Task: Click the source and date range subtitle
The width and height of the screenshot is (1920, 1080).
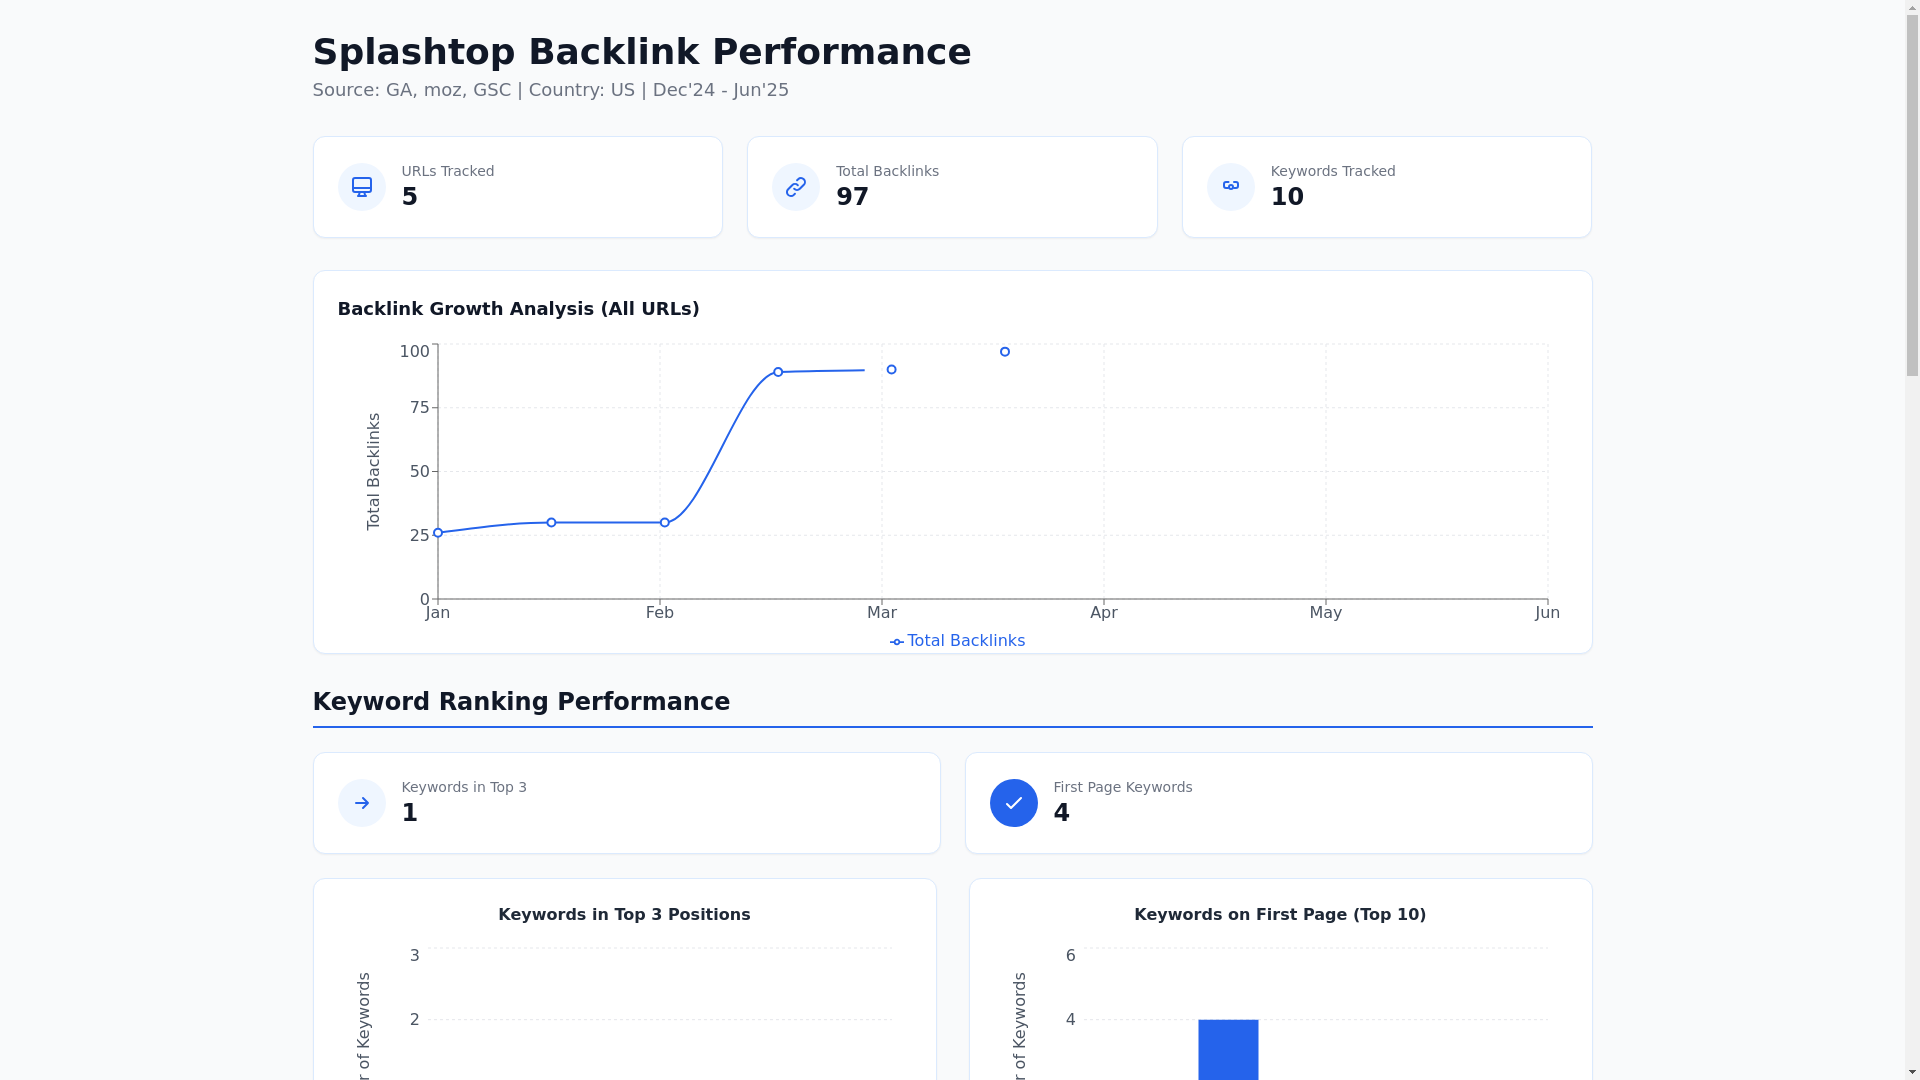Action: coord(551,90)
